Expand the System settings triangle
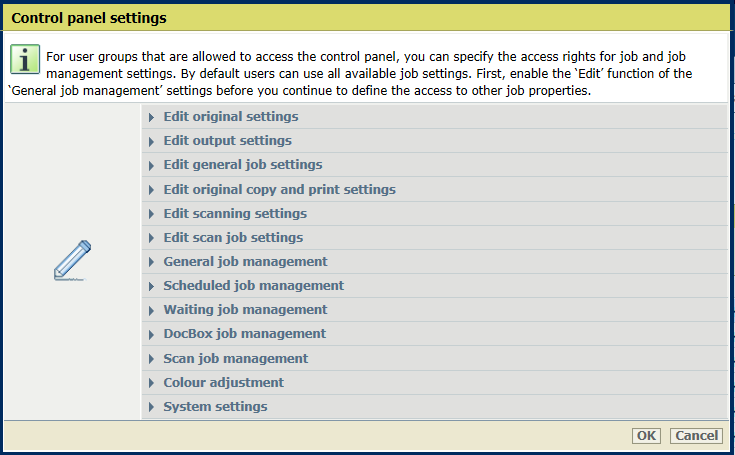Image resolution: width=735 pixels, height=455 pixels. (x=151, y=407)
